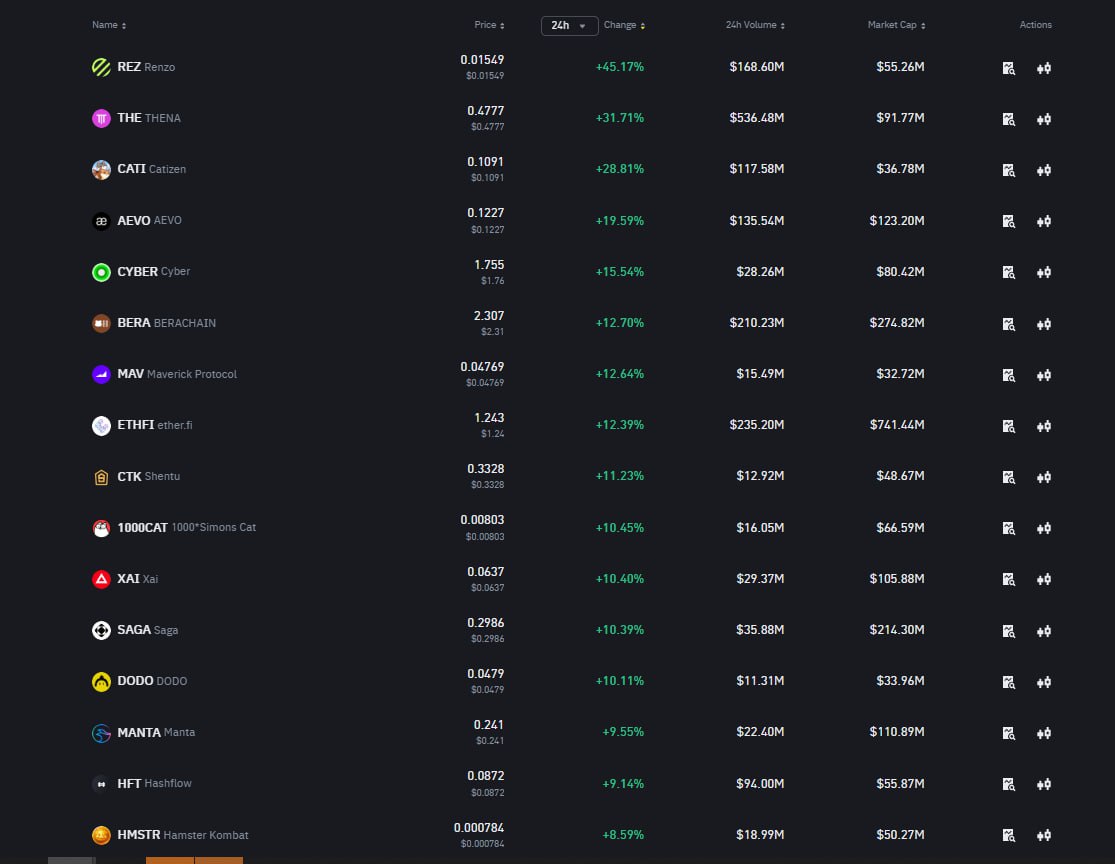The image size is (1115, 864).
Task: Click the DODO yellow coin logo
Action: (101, 681)
